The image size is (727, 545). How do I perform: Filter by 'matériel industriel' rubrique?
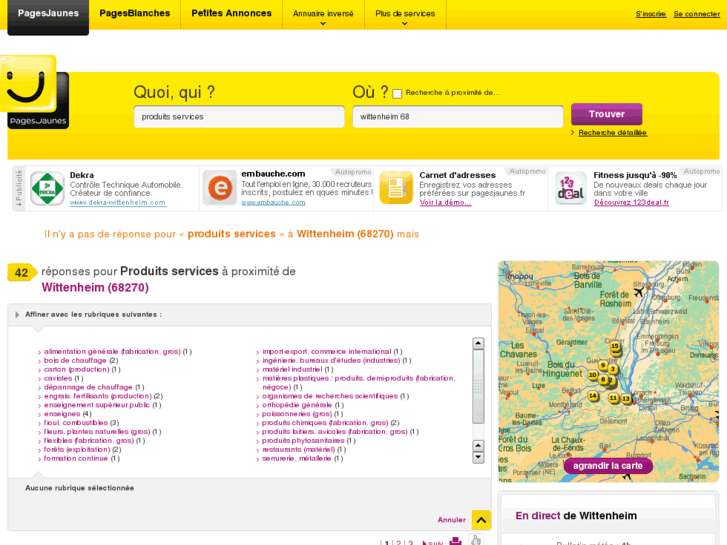point(292,369)
